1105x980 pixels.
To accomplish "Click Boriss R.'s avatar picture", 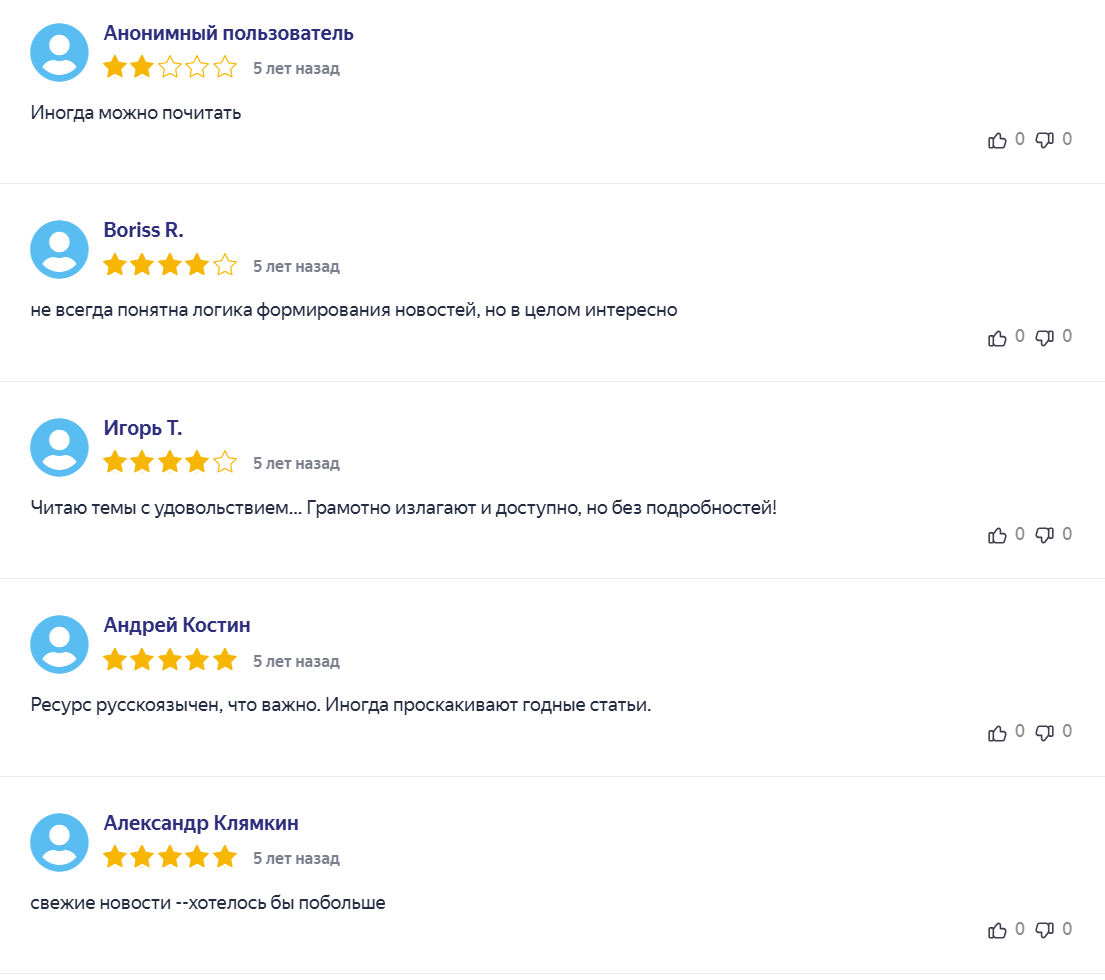I will click(59, 249).
